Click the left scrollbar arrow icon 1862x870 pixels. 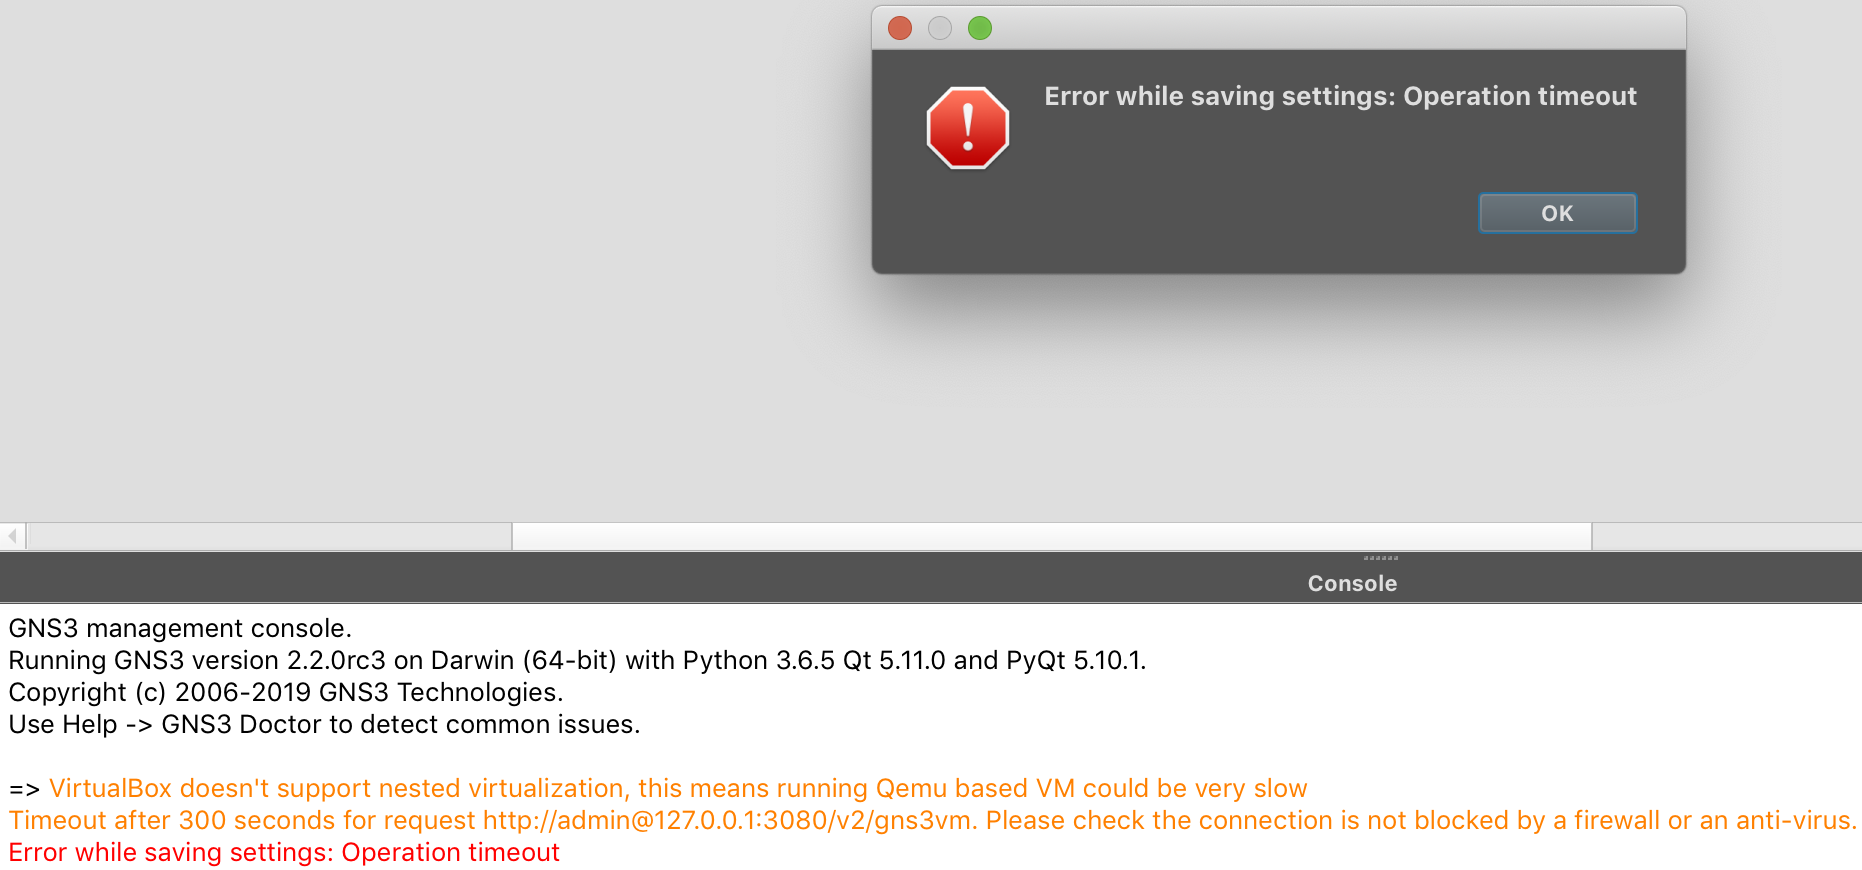[10, 534]
